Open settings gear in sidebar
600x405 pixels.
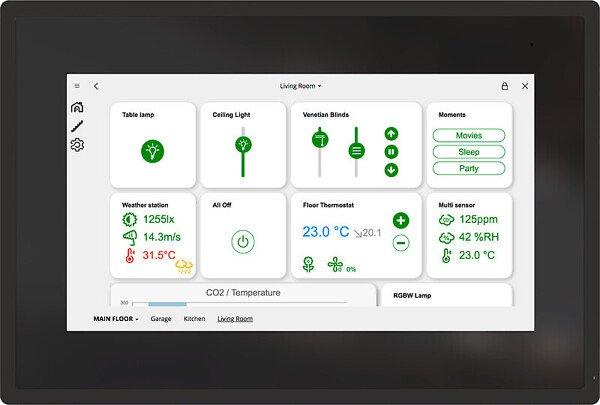(x=77, y=145)
